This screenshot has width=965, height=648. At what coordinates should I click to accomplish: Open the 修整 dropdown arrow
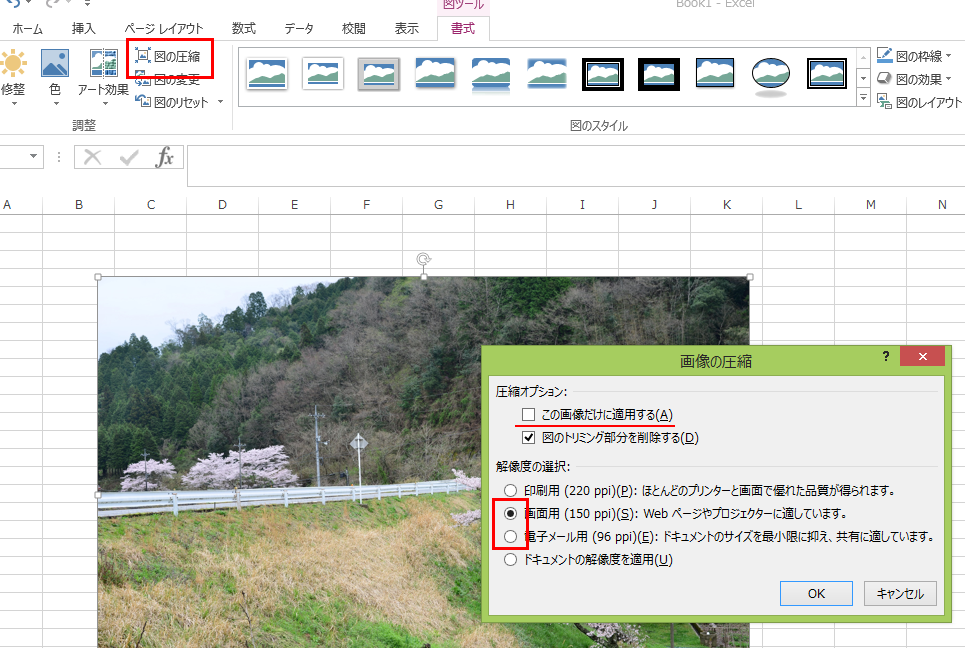14,103
